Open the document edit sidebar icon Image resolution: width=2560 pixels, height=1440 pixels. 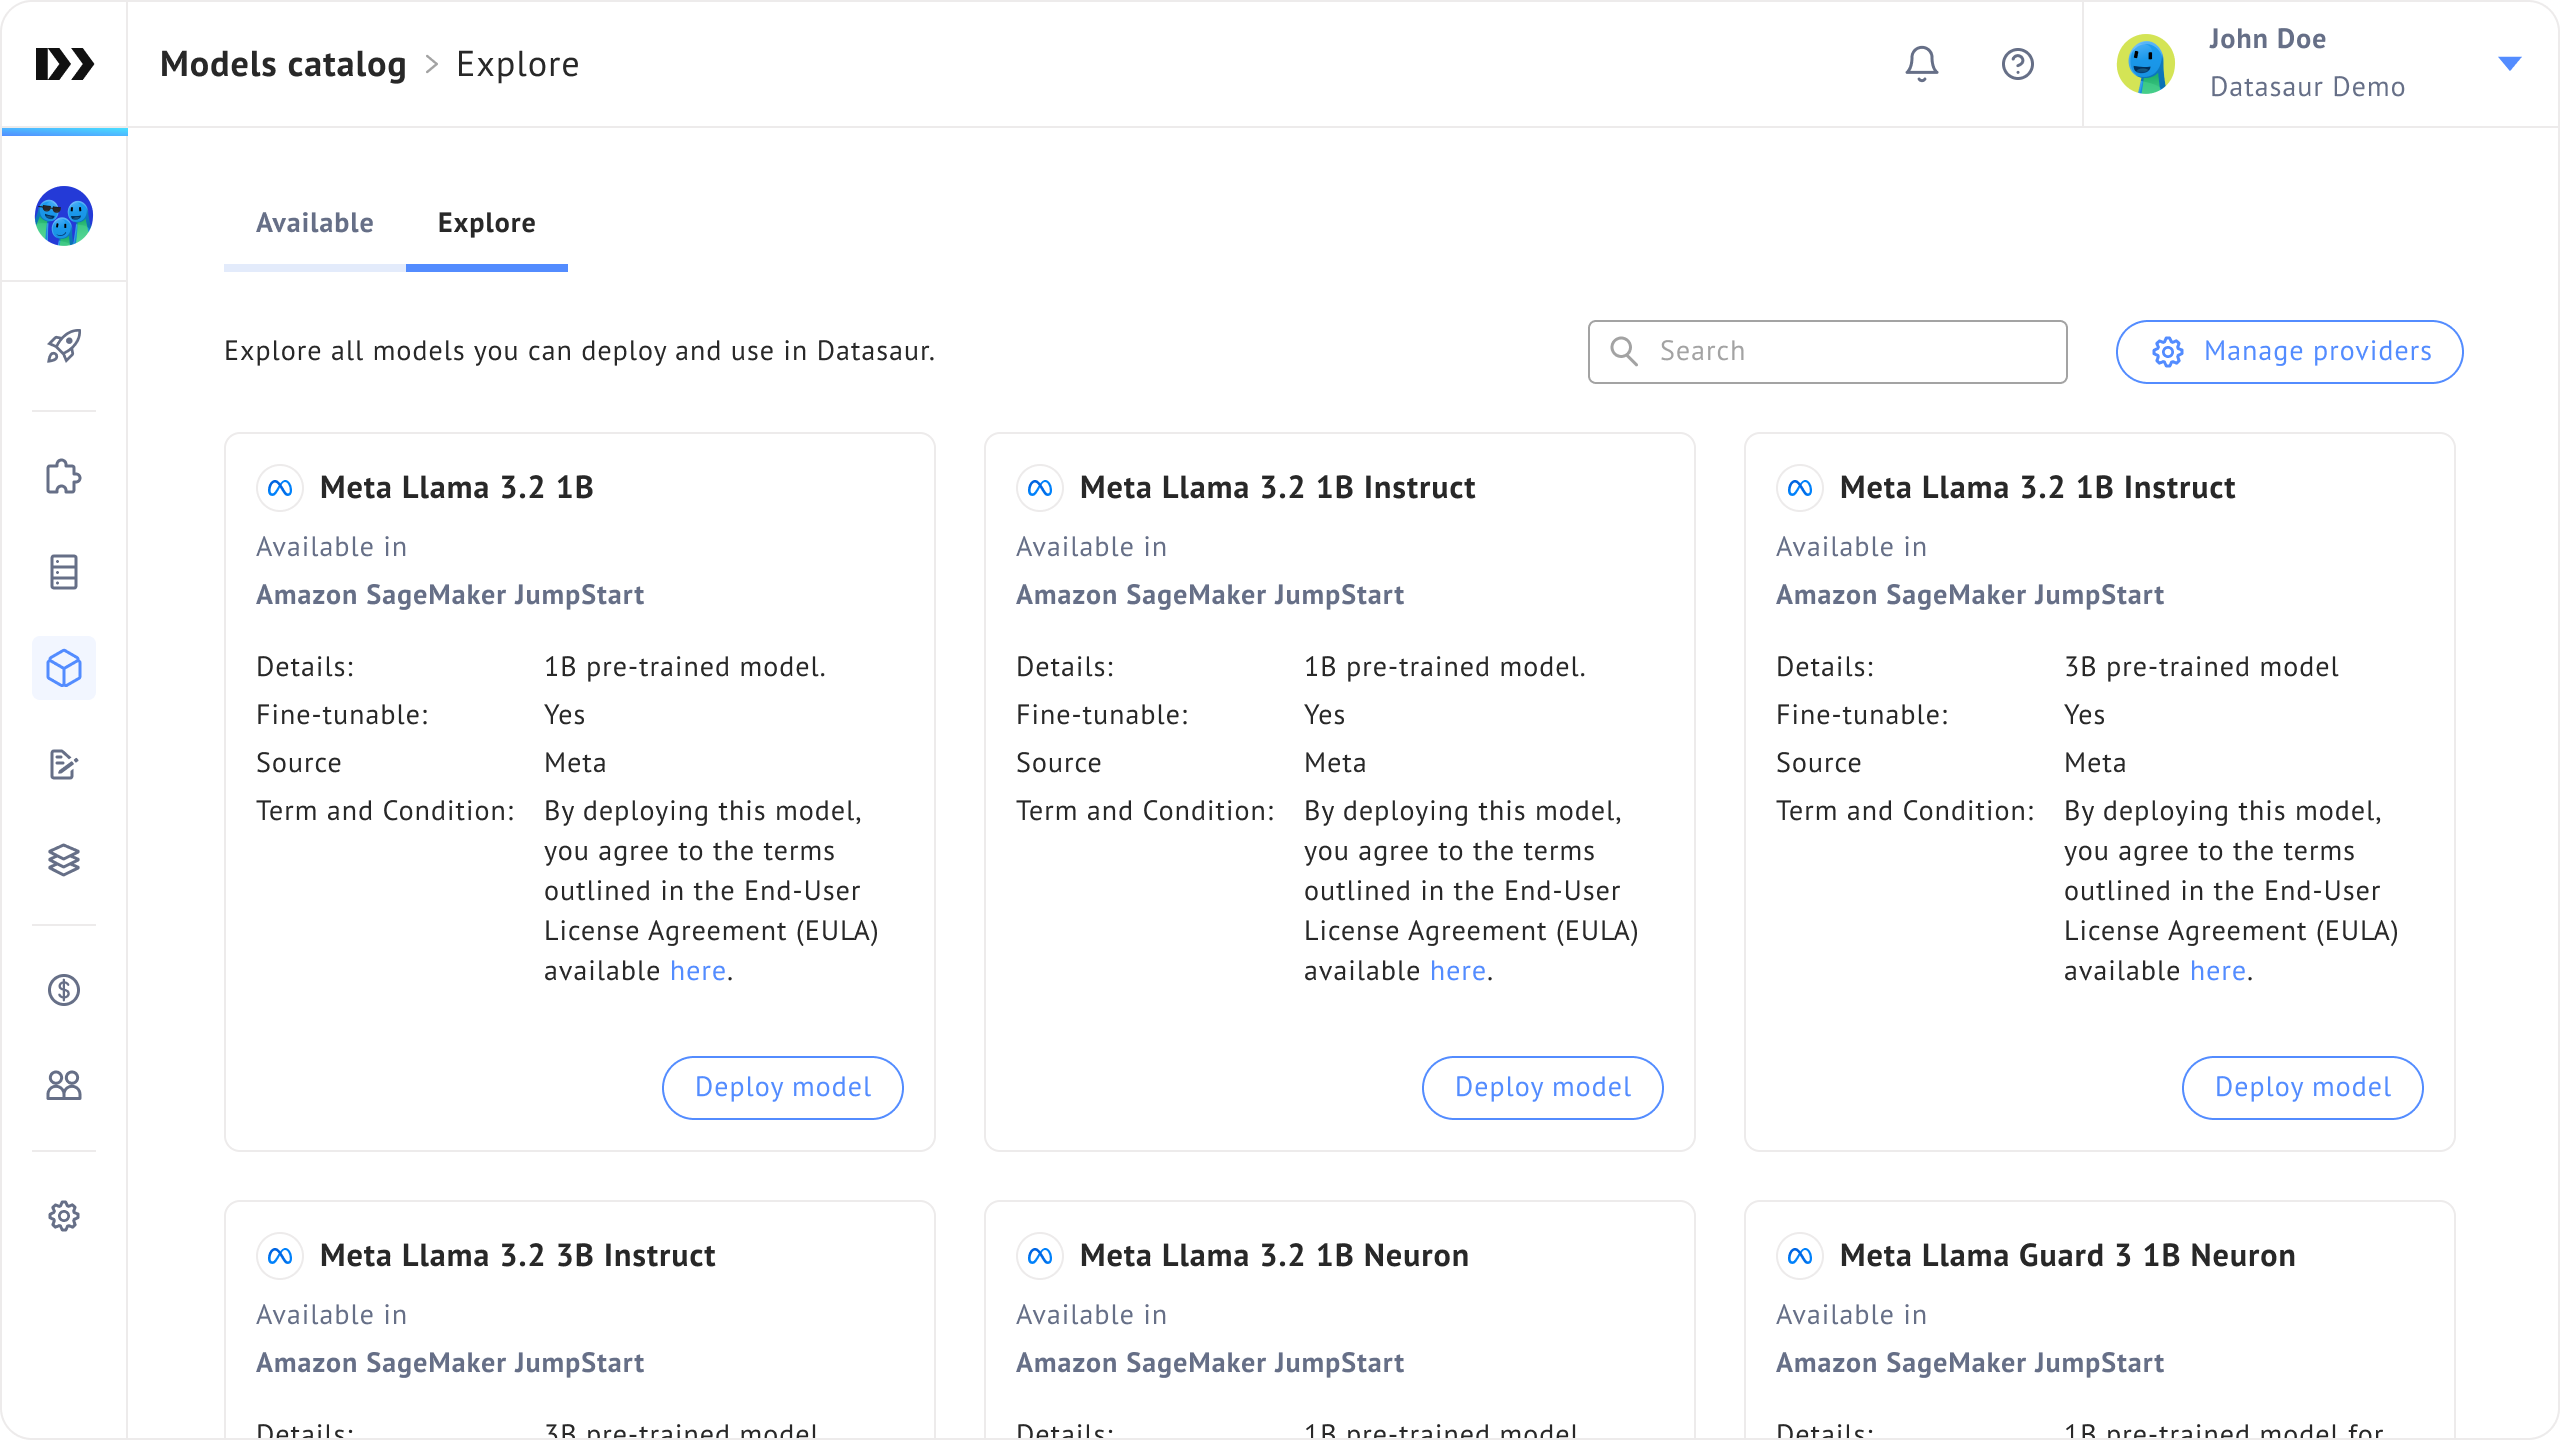(x=64, y=764)
